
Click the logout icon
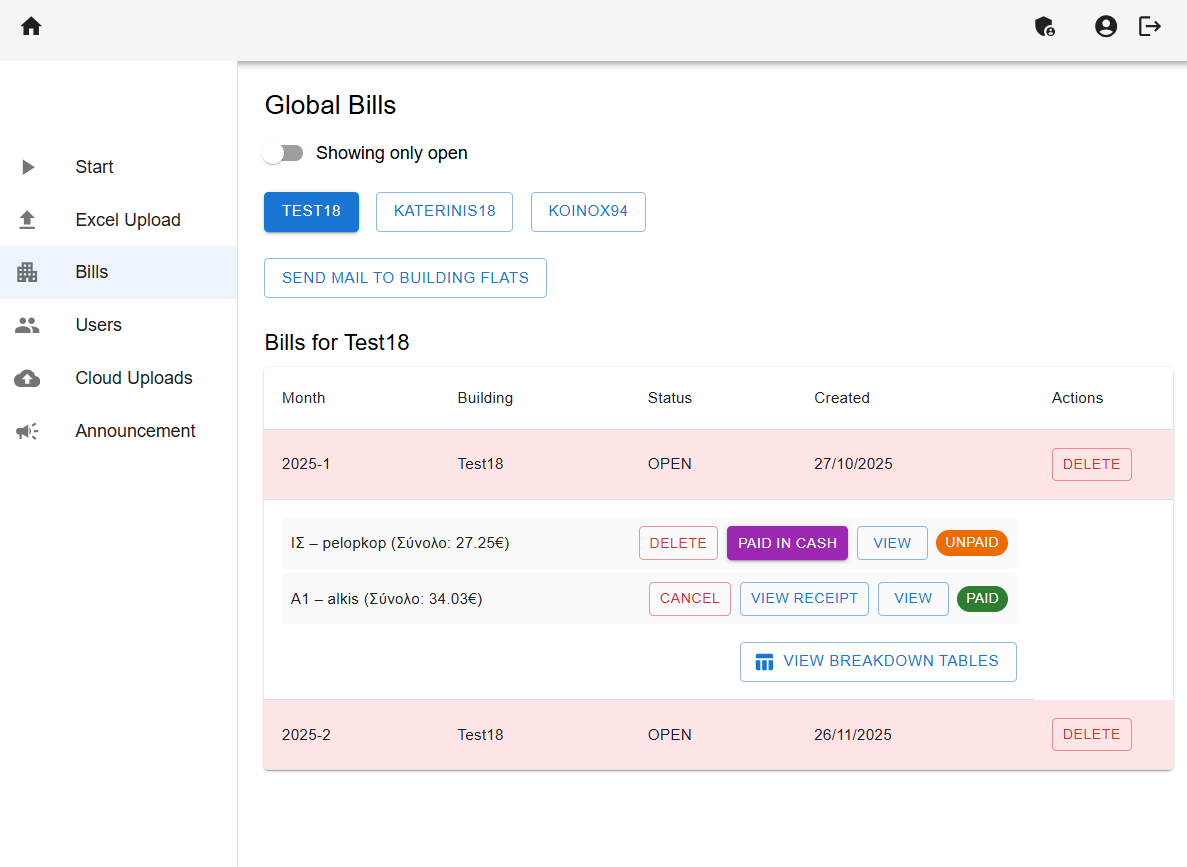pyautogui.click(x=1150, y=27)
